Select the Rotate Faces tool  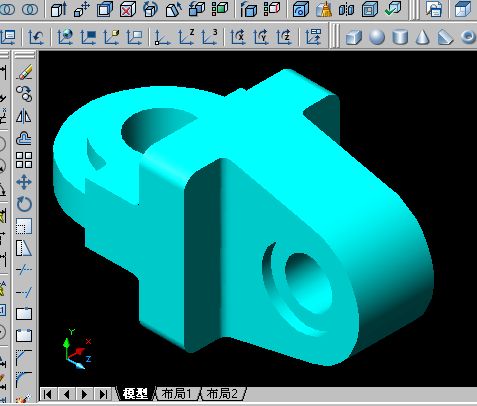(150, 9)
